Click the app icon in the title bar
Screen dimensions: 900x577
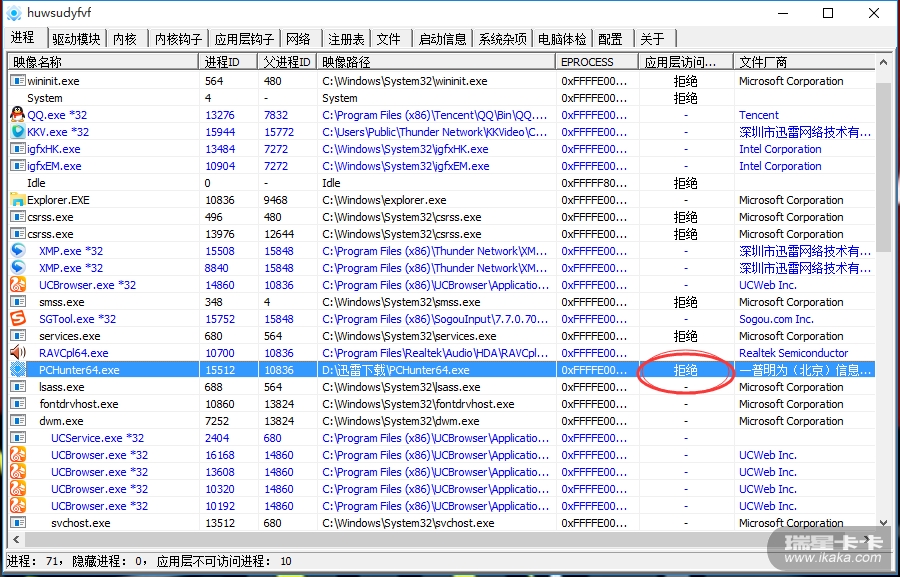(x=14, y=13)
